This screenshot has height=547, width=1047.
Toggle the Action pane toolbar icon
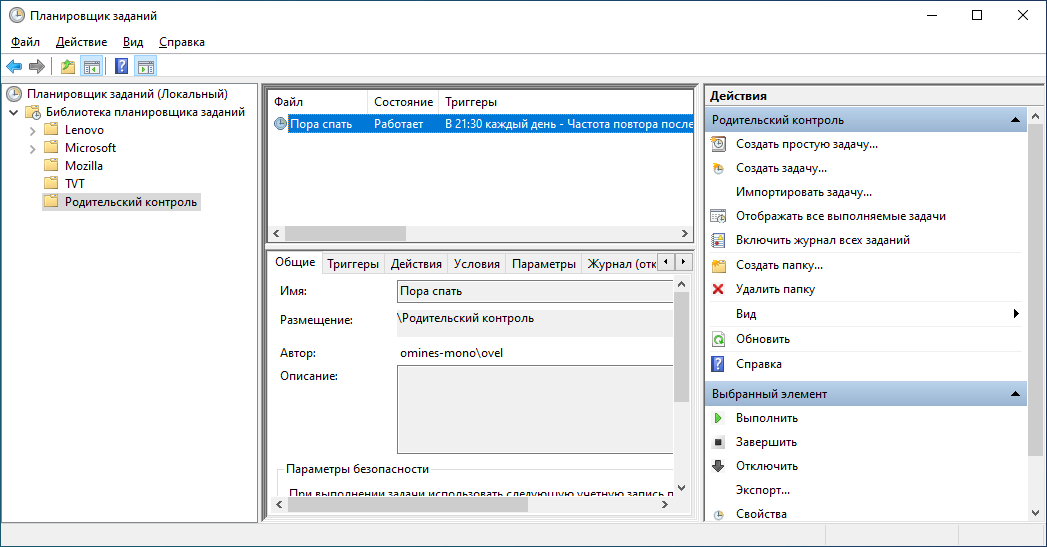pyautogui.click(x=146, y=66)
